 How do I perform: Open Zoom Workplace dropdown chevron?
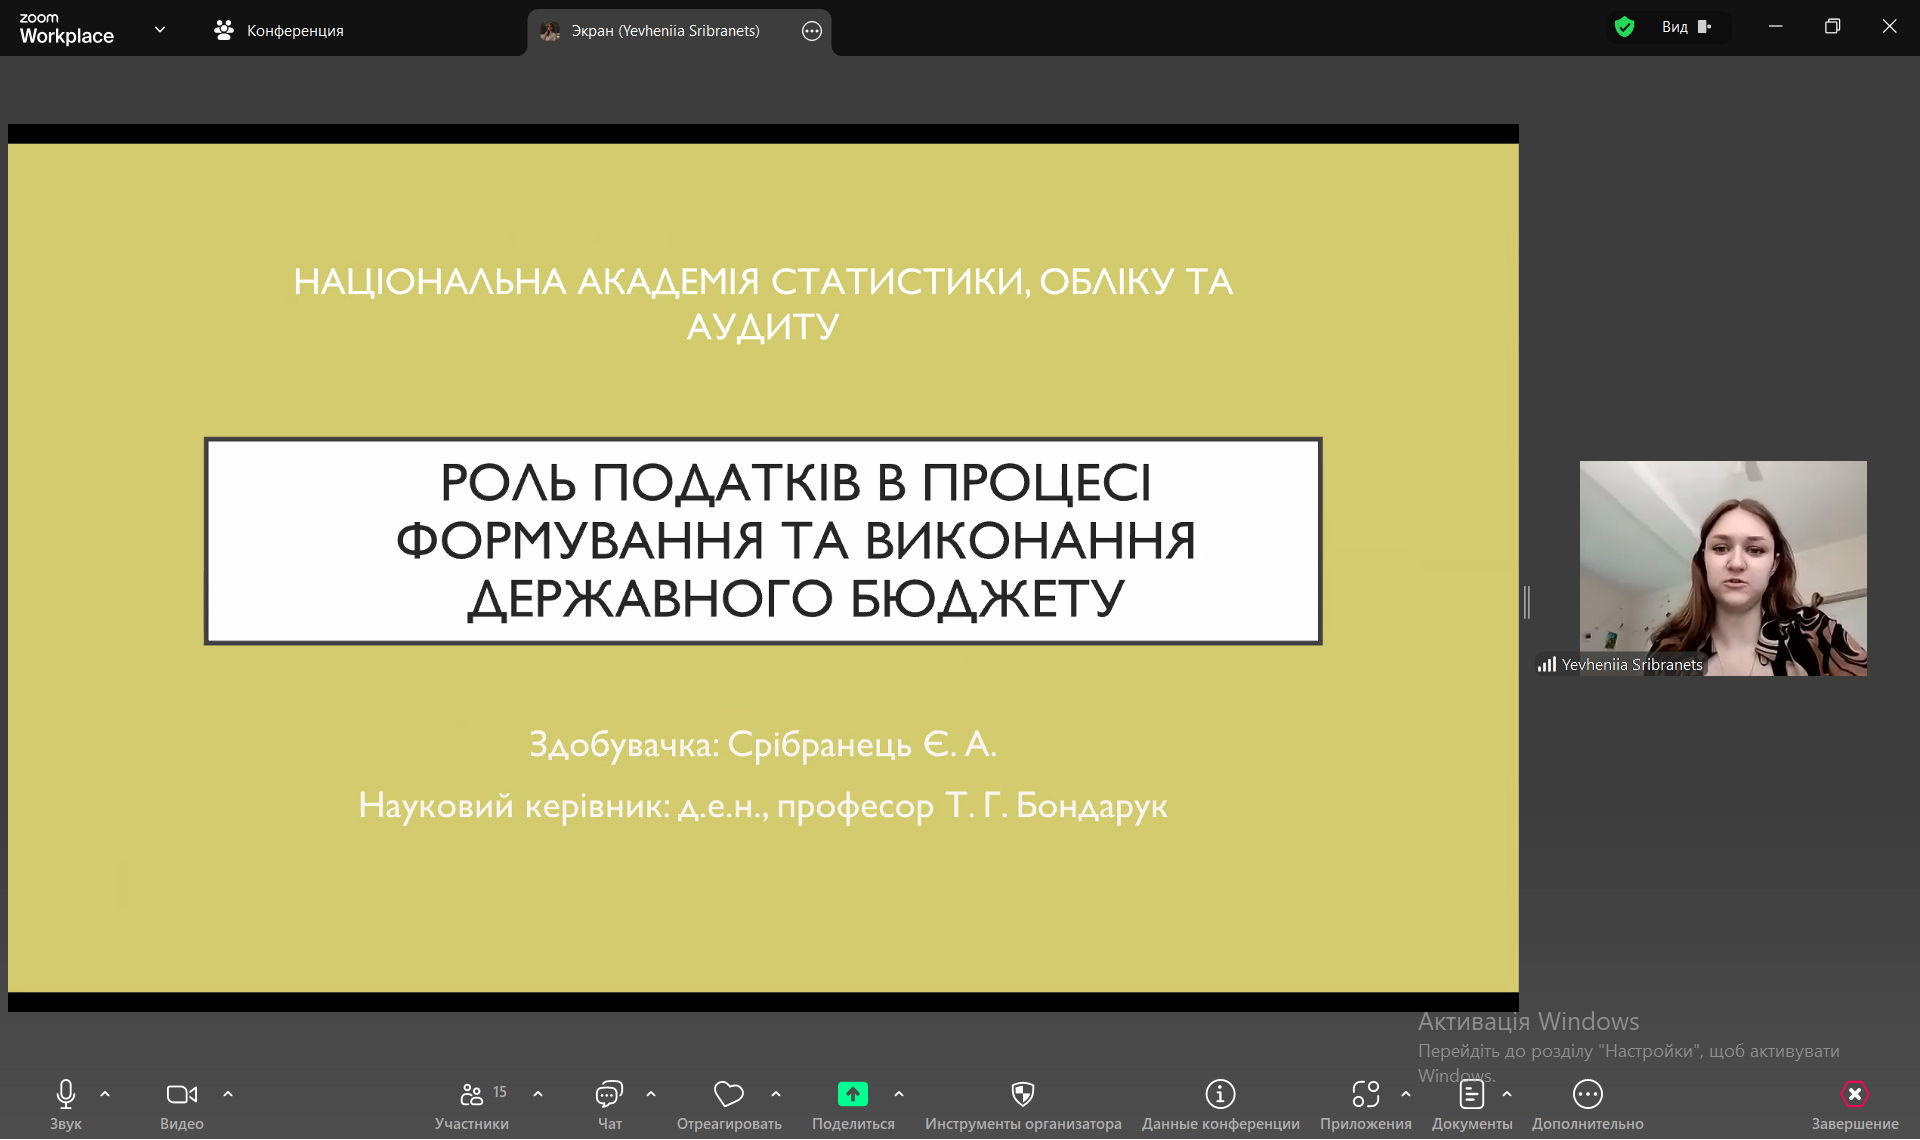point(160,30)
